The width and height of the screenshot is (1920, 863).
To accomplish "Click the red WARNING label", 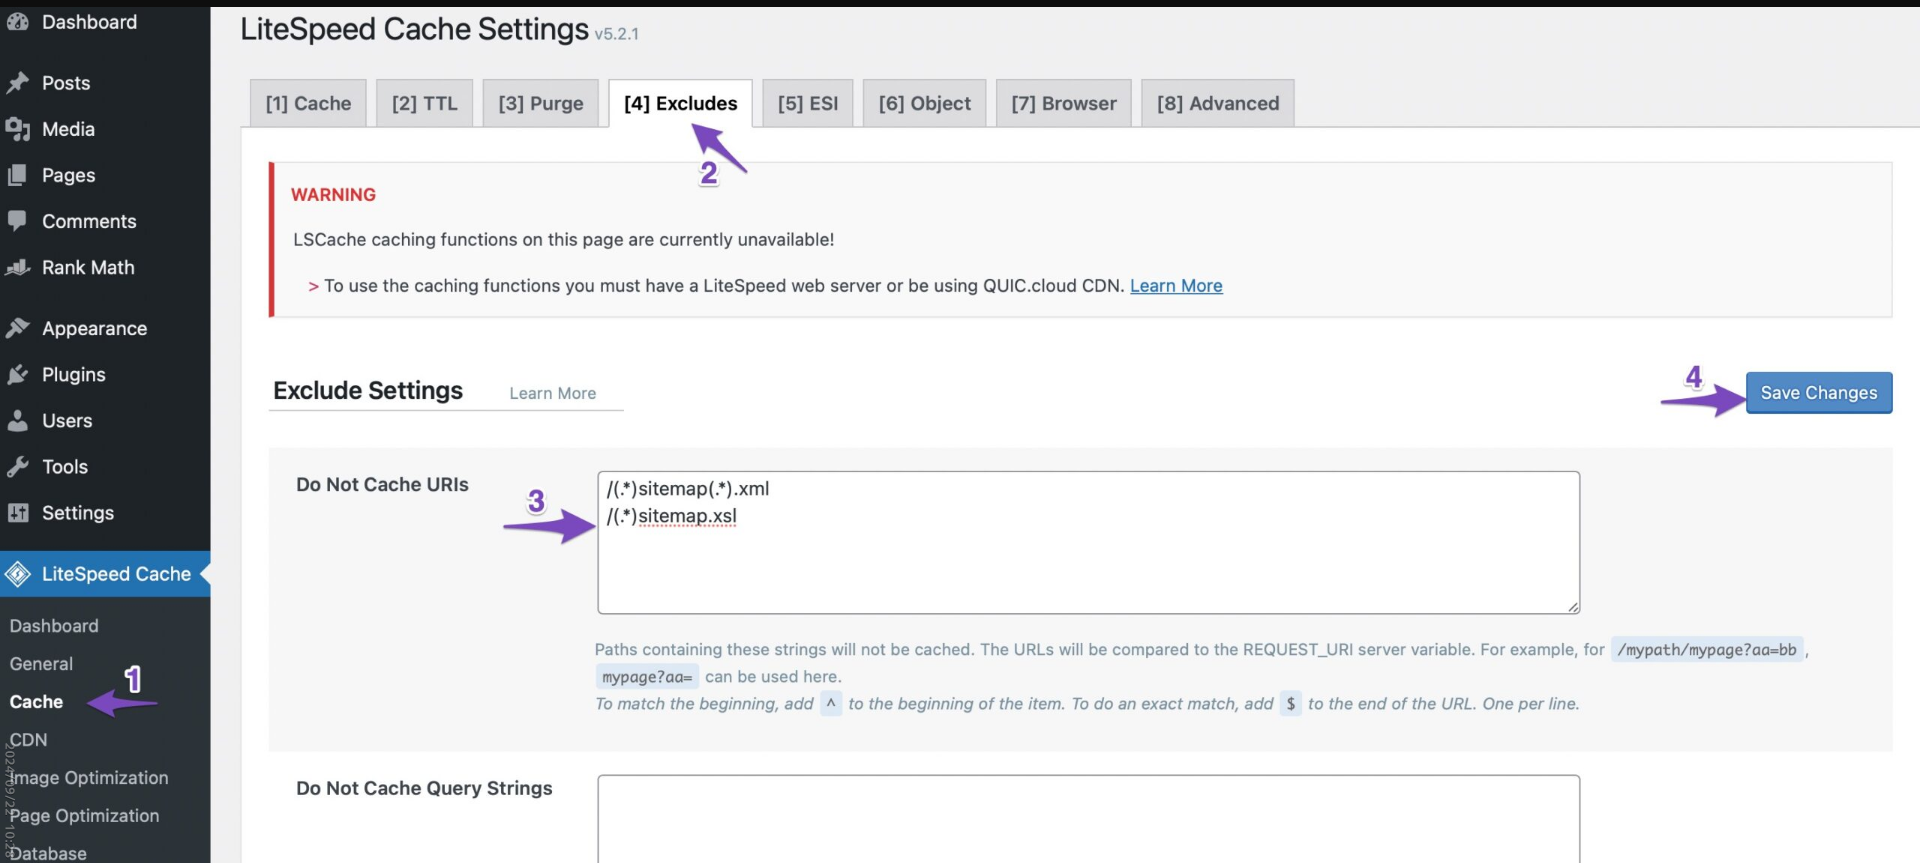I will [333, 195].
